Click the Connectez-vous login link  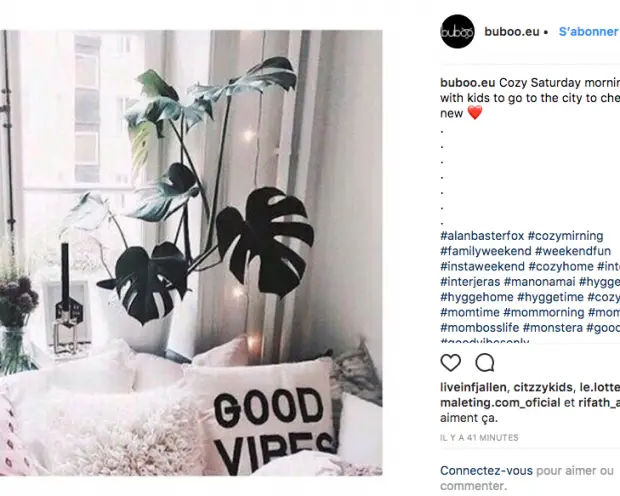486,471
